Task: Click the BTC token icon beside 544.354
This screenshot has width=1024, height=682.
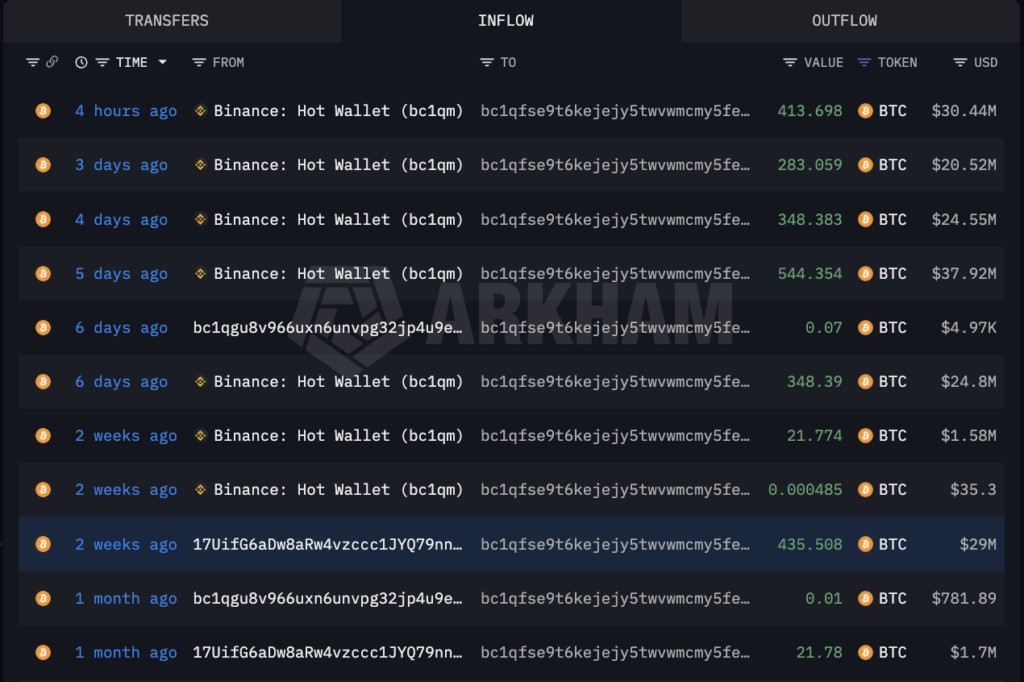Action: tap(865, 274)
